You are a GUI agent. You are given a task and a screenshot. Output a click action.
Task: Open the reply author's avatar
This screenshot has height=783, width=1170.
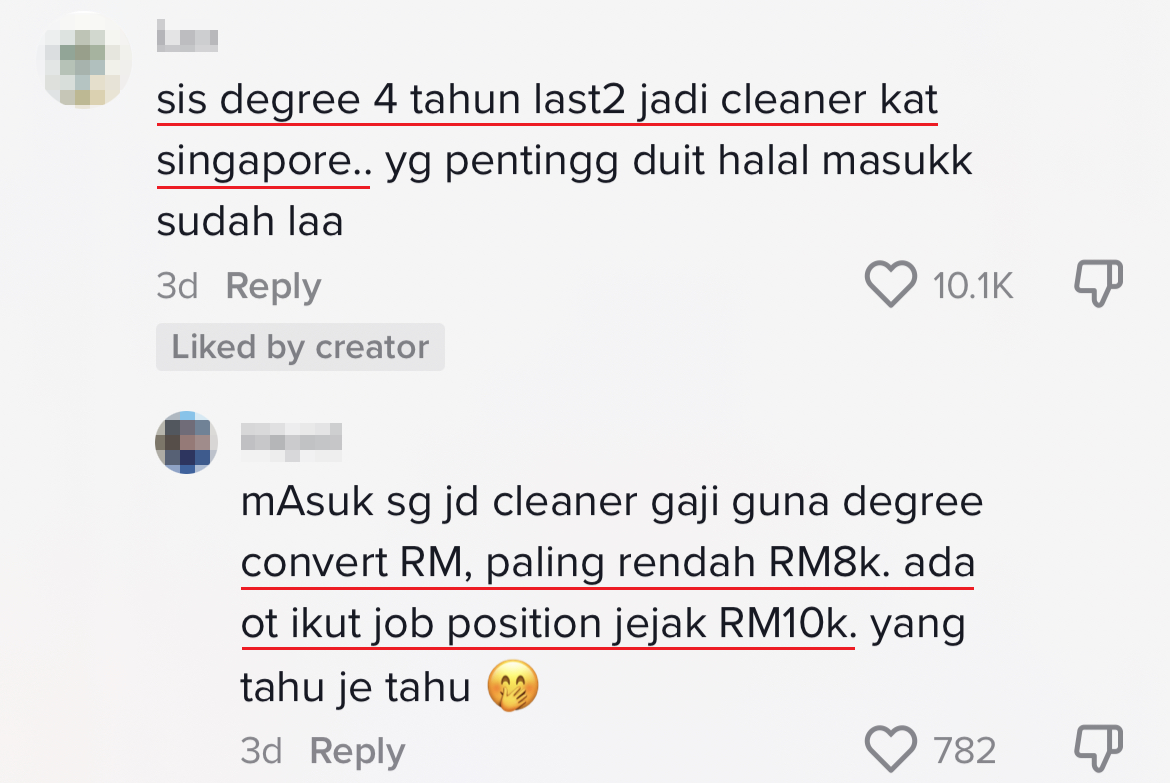(186, 441)
